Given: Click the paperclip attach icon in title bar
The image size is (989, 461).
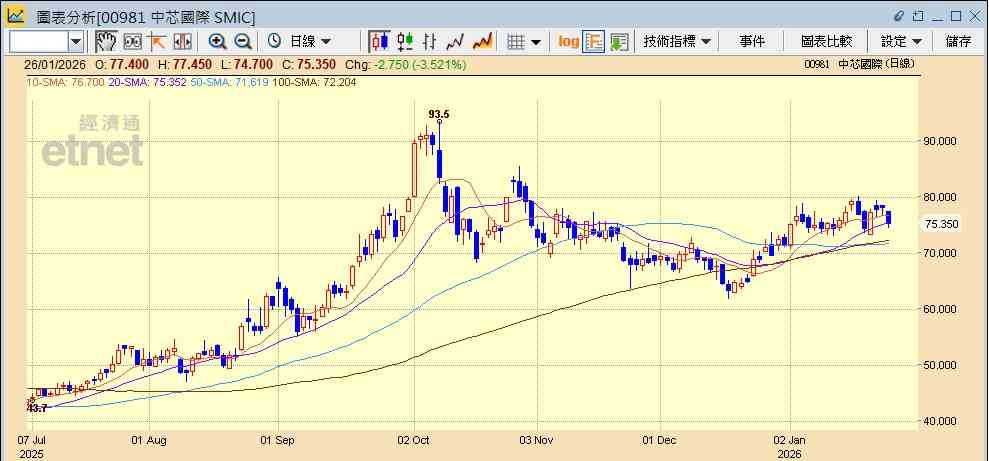Looking at the screenshot, I should coord(899,16).
